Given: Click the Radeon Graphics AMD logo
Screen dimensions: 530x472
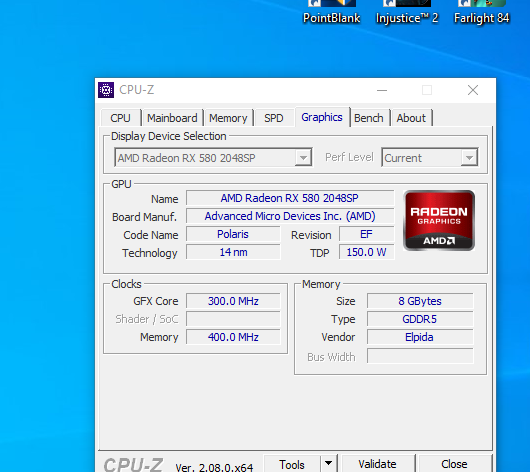Looking at the screenshot, I should (439, 220).
